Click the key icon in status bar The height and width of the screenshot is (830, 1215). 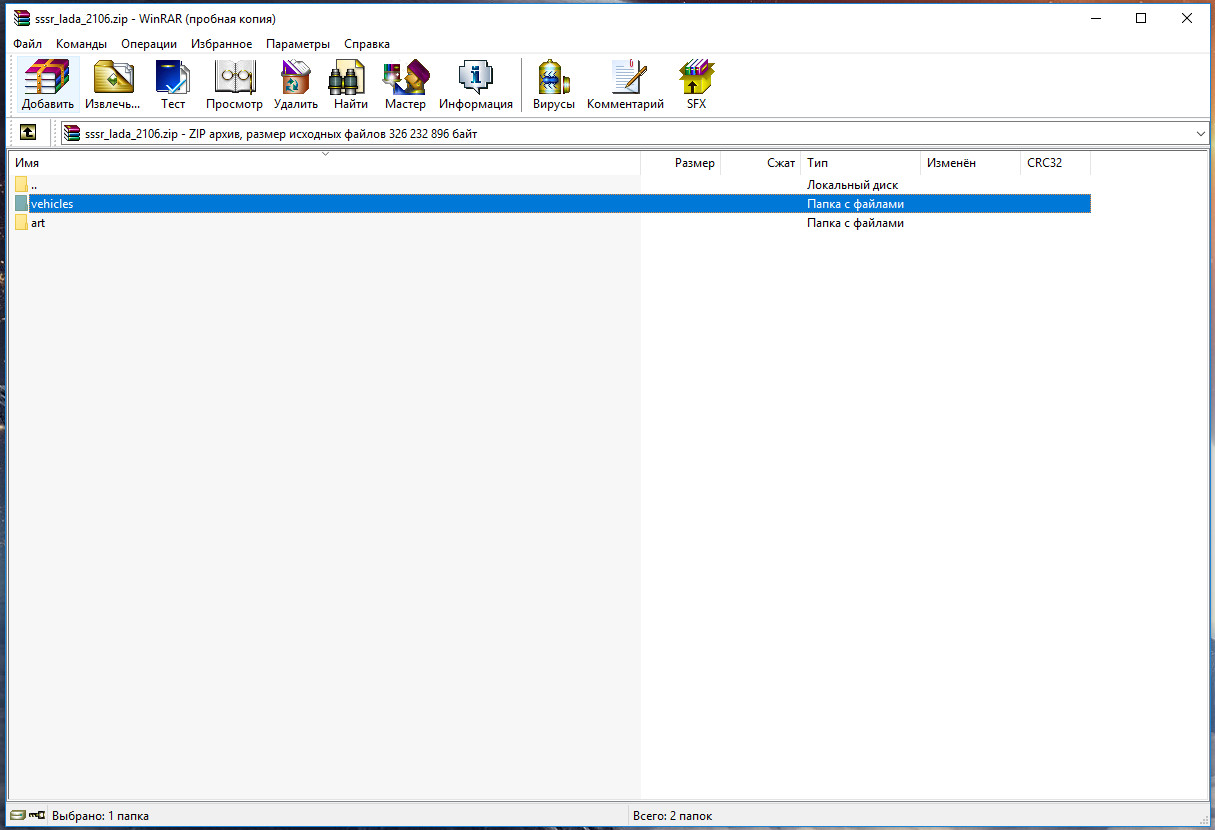(37, 816)
